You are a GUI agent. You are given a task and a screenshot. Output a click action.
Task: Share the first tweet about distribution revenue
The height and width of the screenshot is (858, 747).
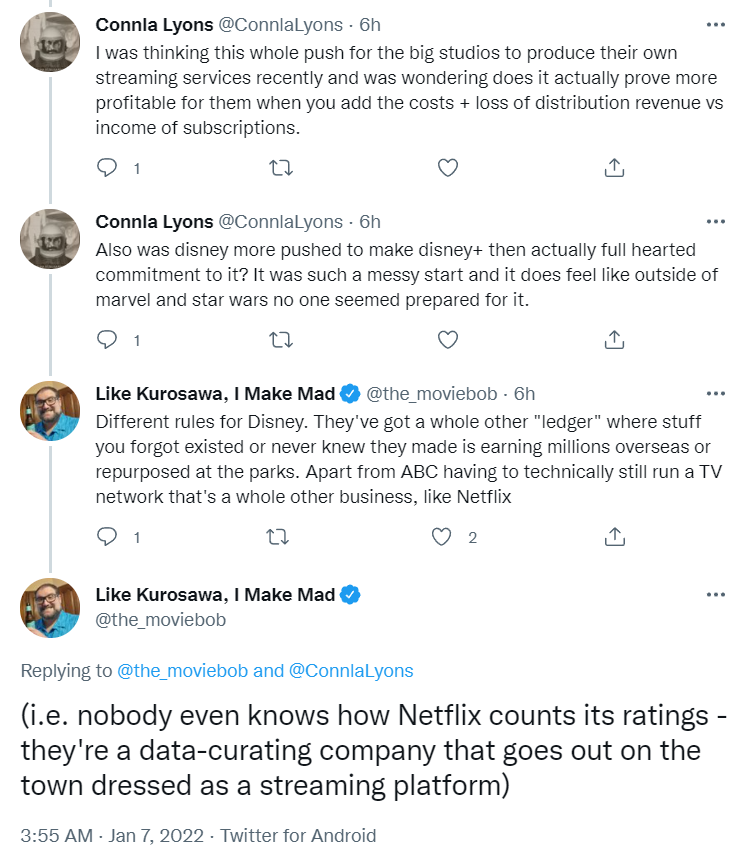click(616, 168)
